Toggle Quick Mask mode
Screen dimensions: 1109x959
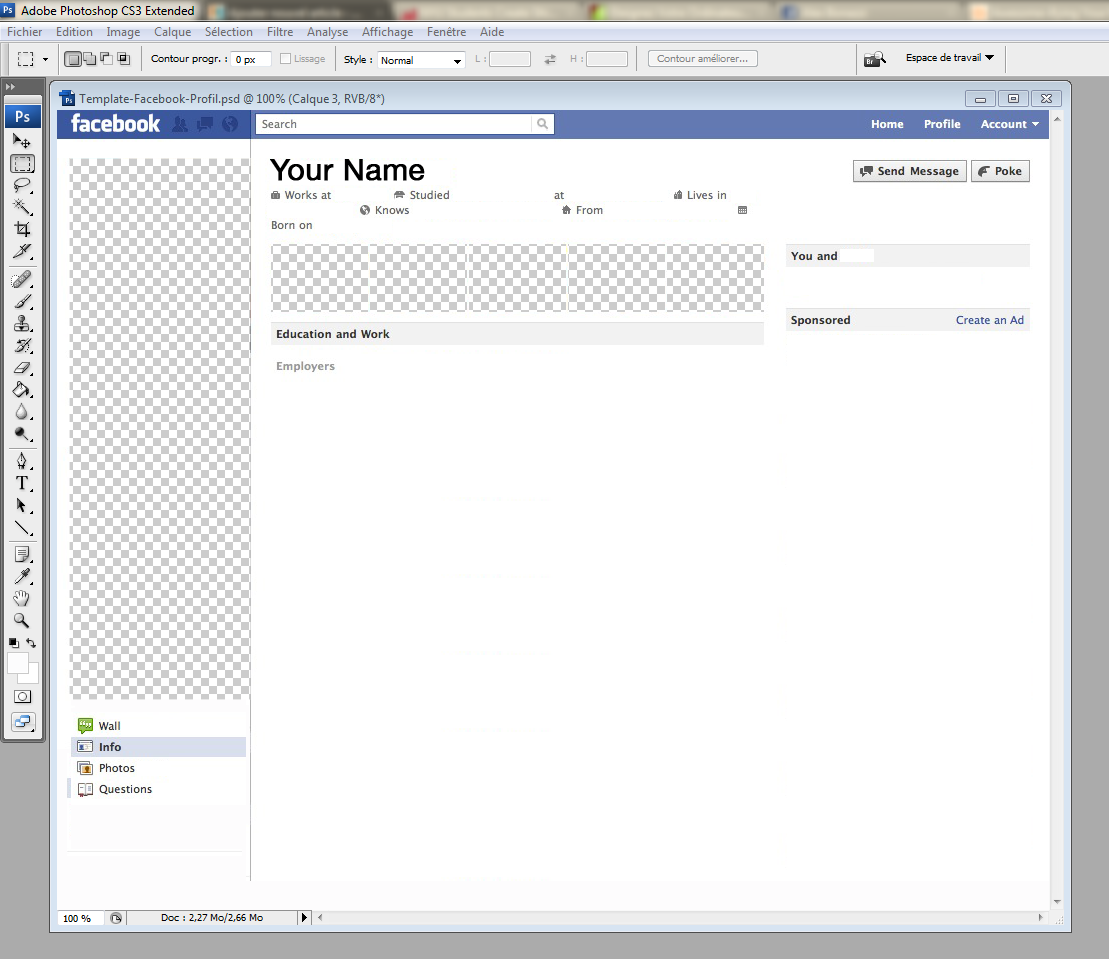[22, 696]
